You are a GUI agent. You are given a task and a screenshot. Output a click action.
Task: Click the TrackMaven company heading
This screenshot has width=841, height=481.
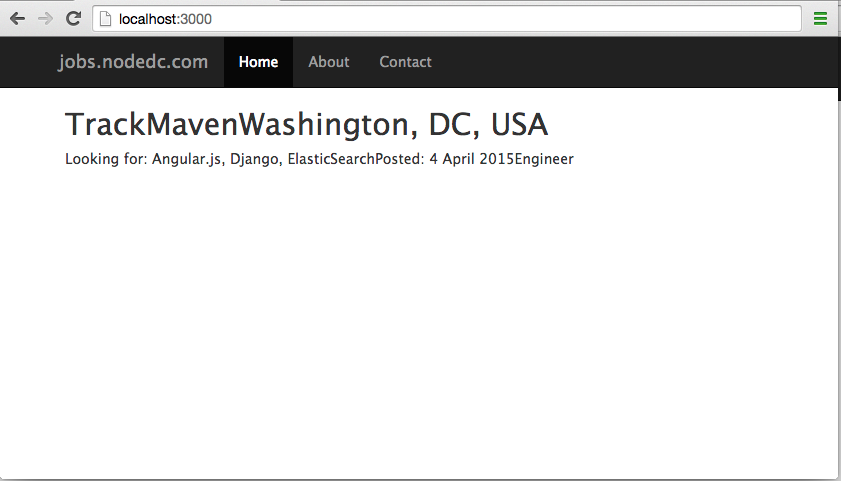point(151,124)
